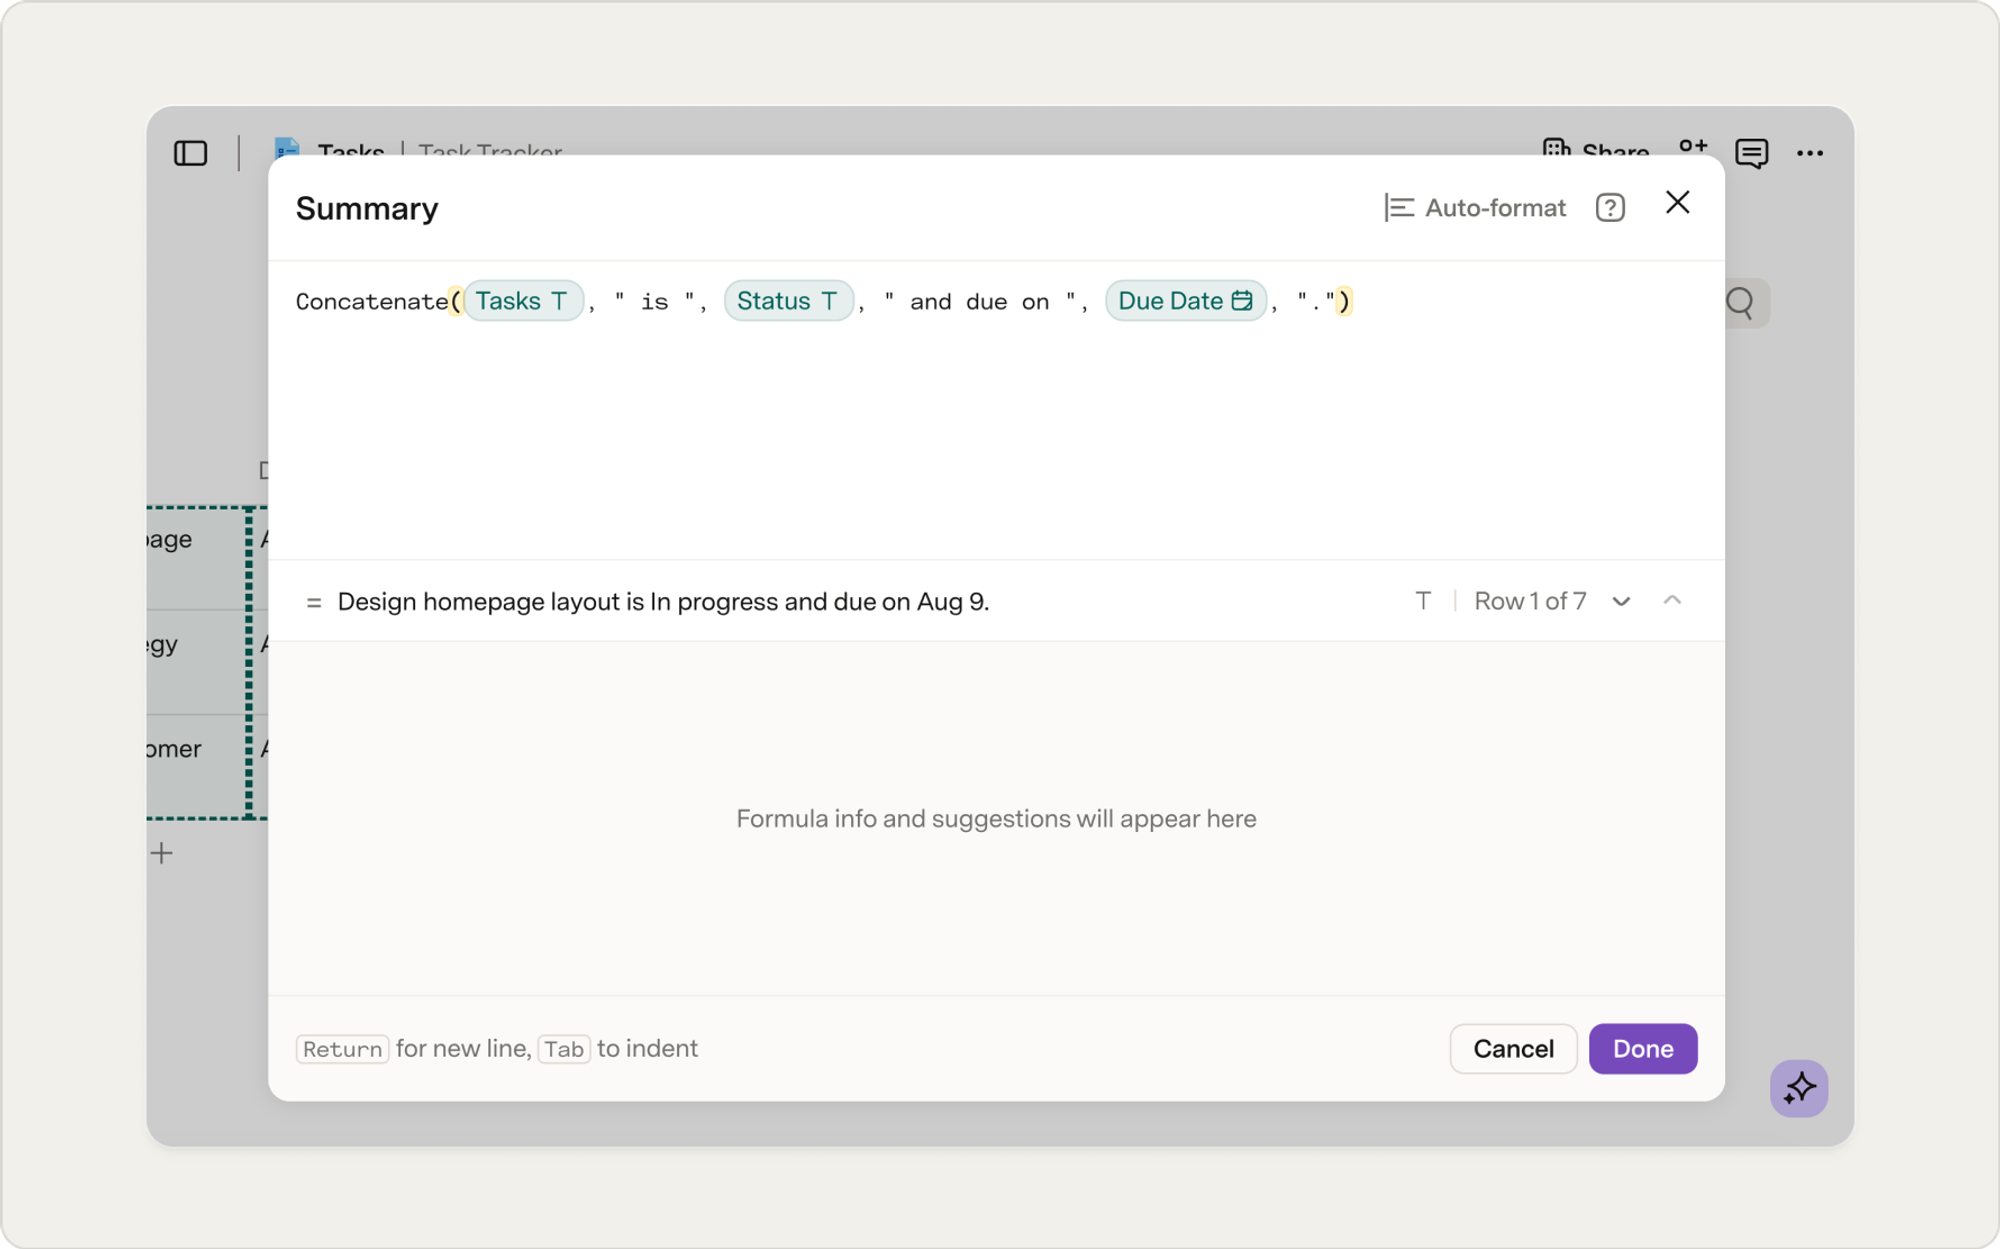Click the search magnifier behind the dialog
Image resolution: width=2000 pixels, height=1249 pixels.
point(1741,302)
